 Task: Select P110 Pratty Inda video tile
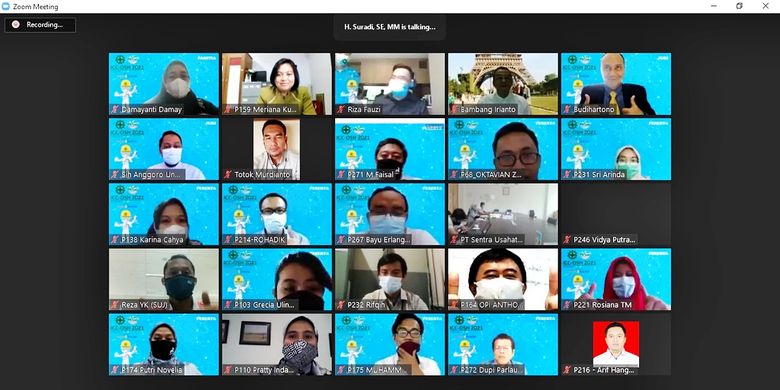pyautogui.click(x=277, y=344)
